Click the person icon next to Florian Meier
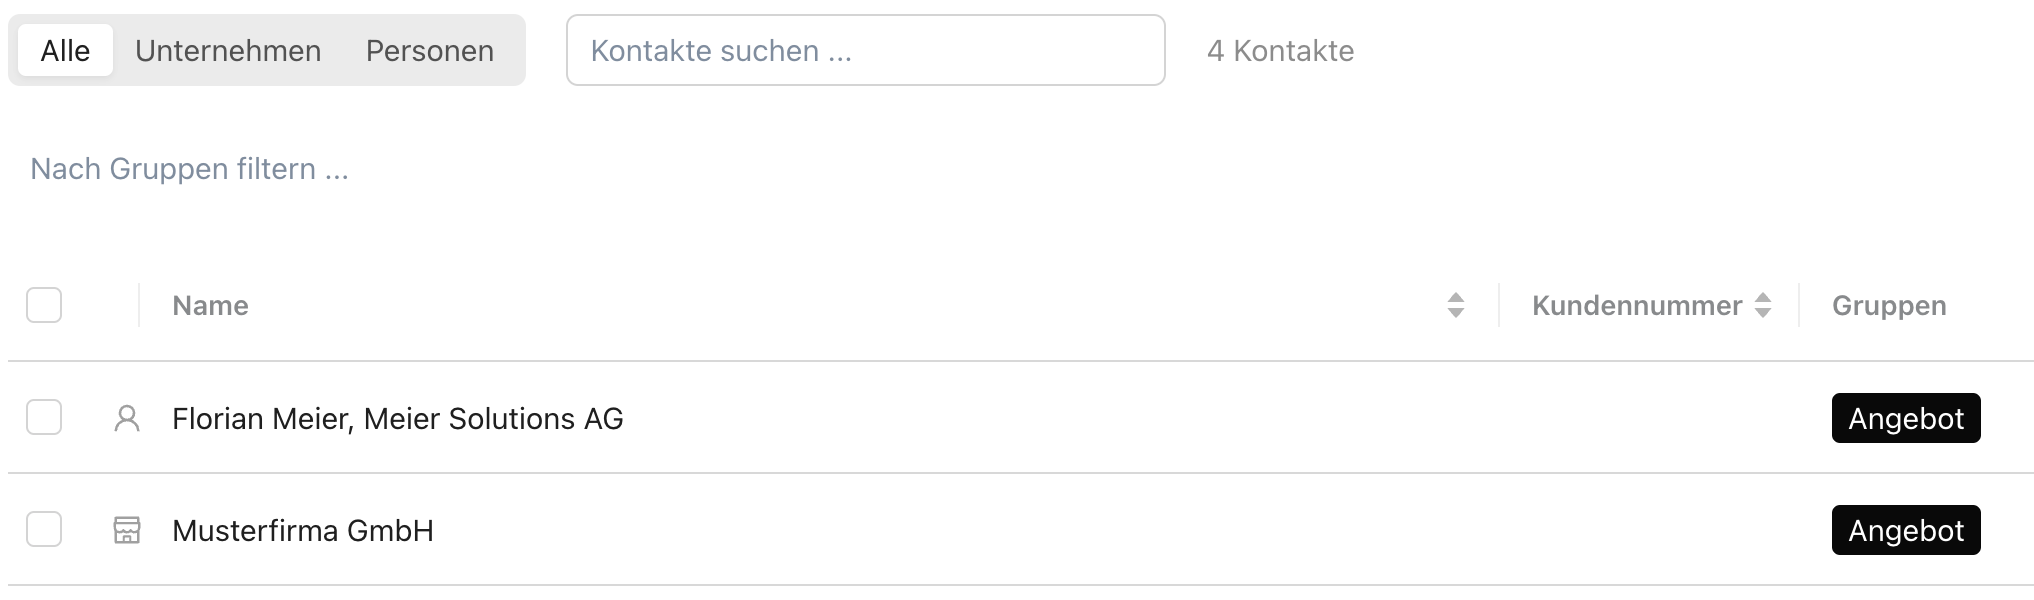This screenshot has height=600, width=2034. pyautogui.click(x=128, y=418)
